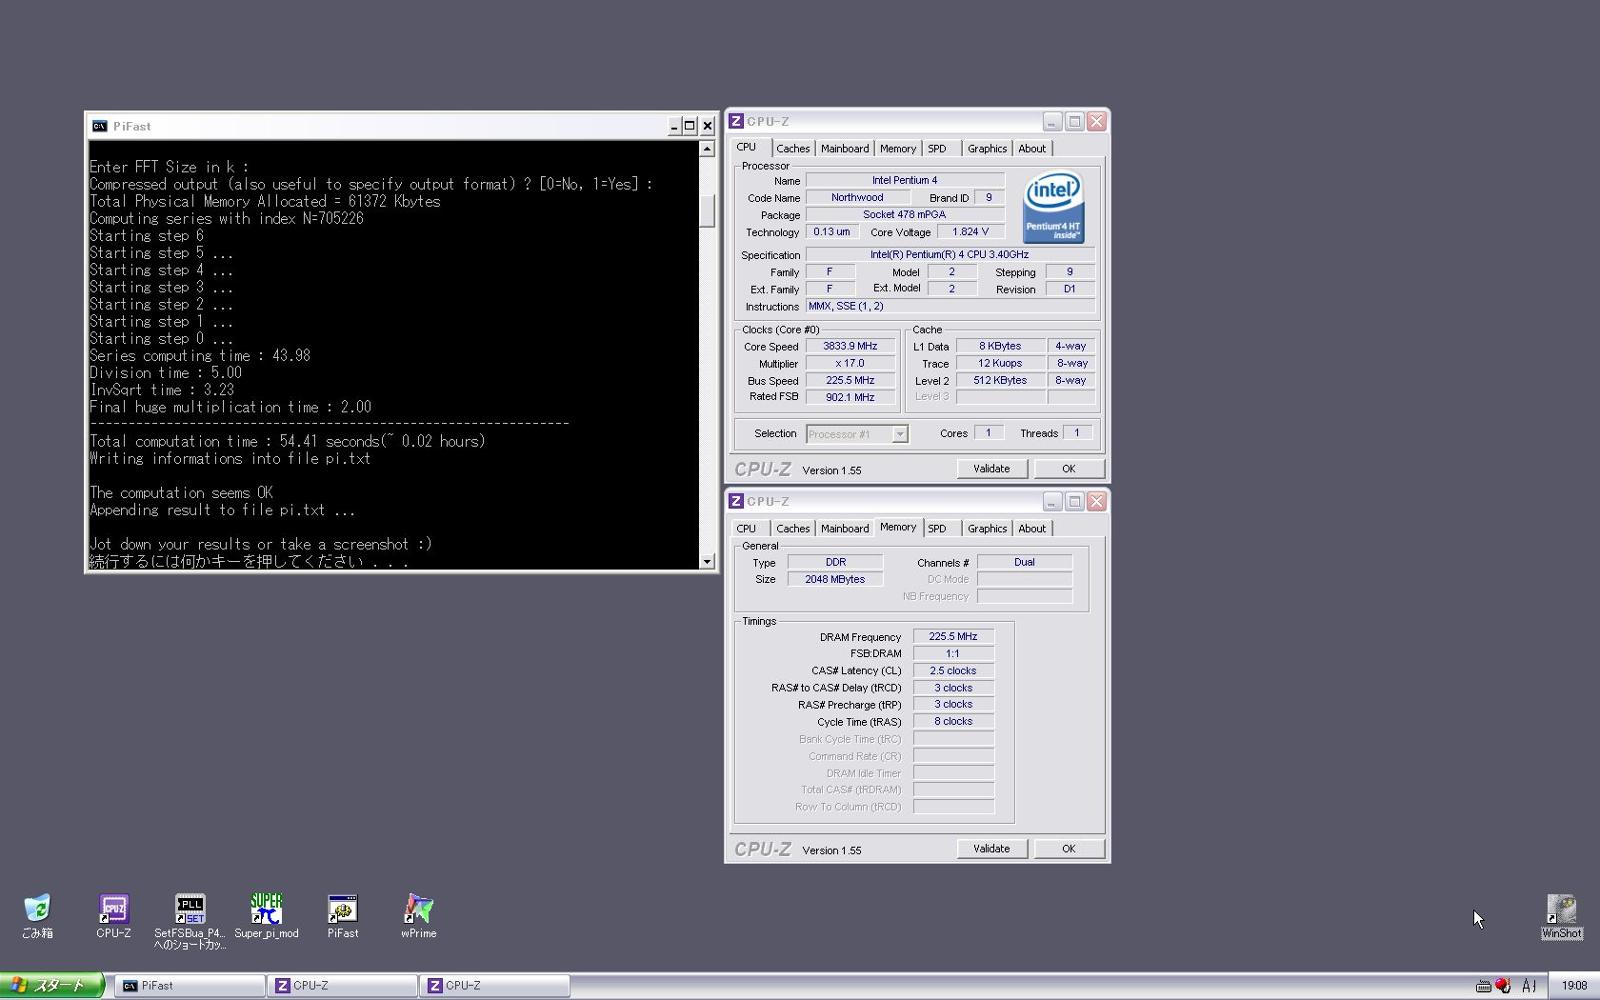Click the Package Socket 478 mPGA field

click(x=904, y=214)
